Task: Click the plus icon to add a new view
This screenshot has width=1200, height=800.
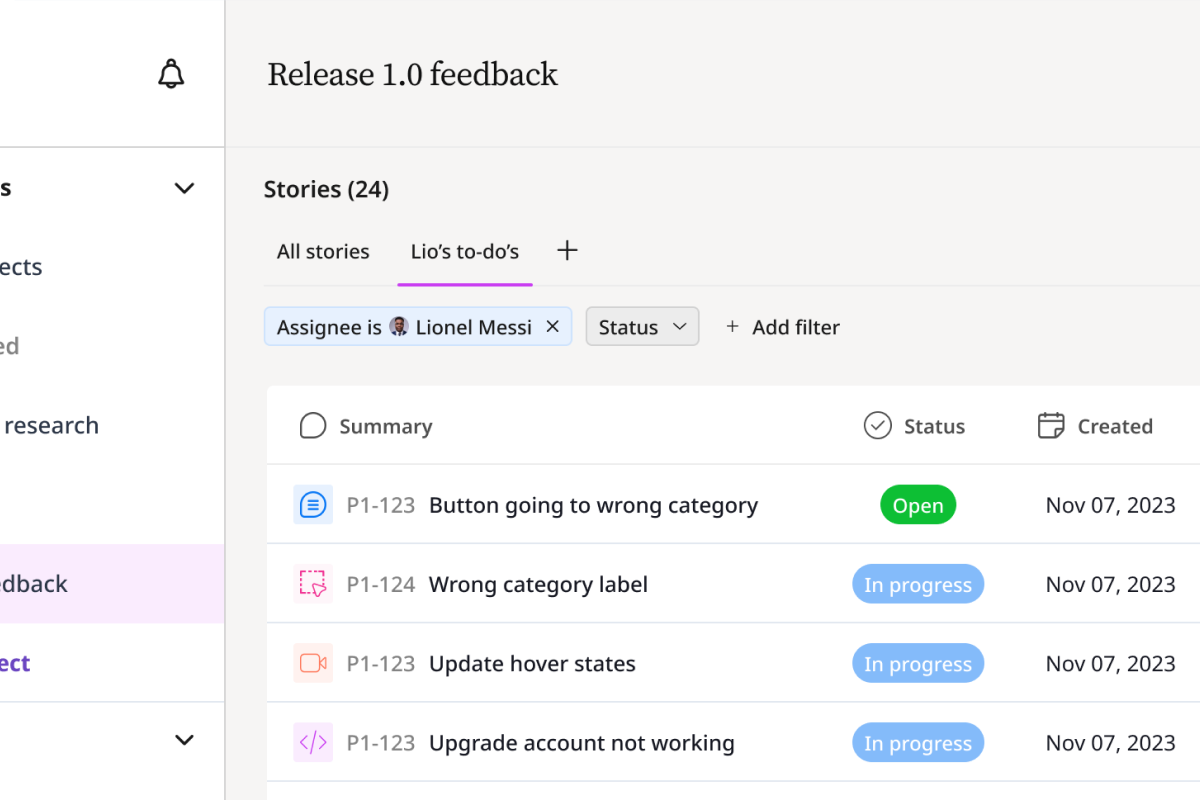Action: point(567,250)
